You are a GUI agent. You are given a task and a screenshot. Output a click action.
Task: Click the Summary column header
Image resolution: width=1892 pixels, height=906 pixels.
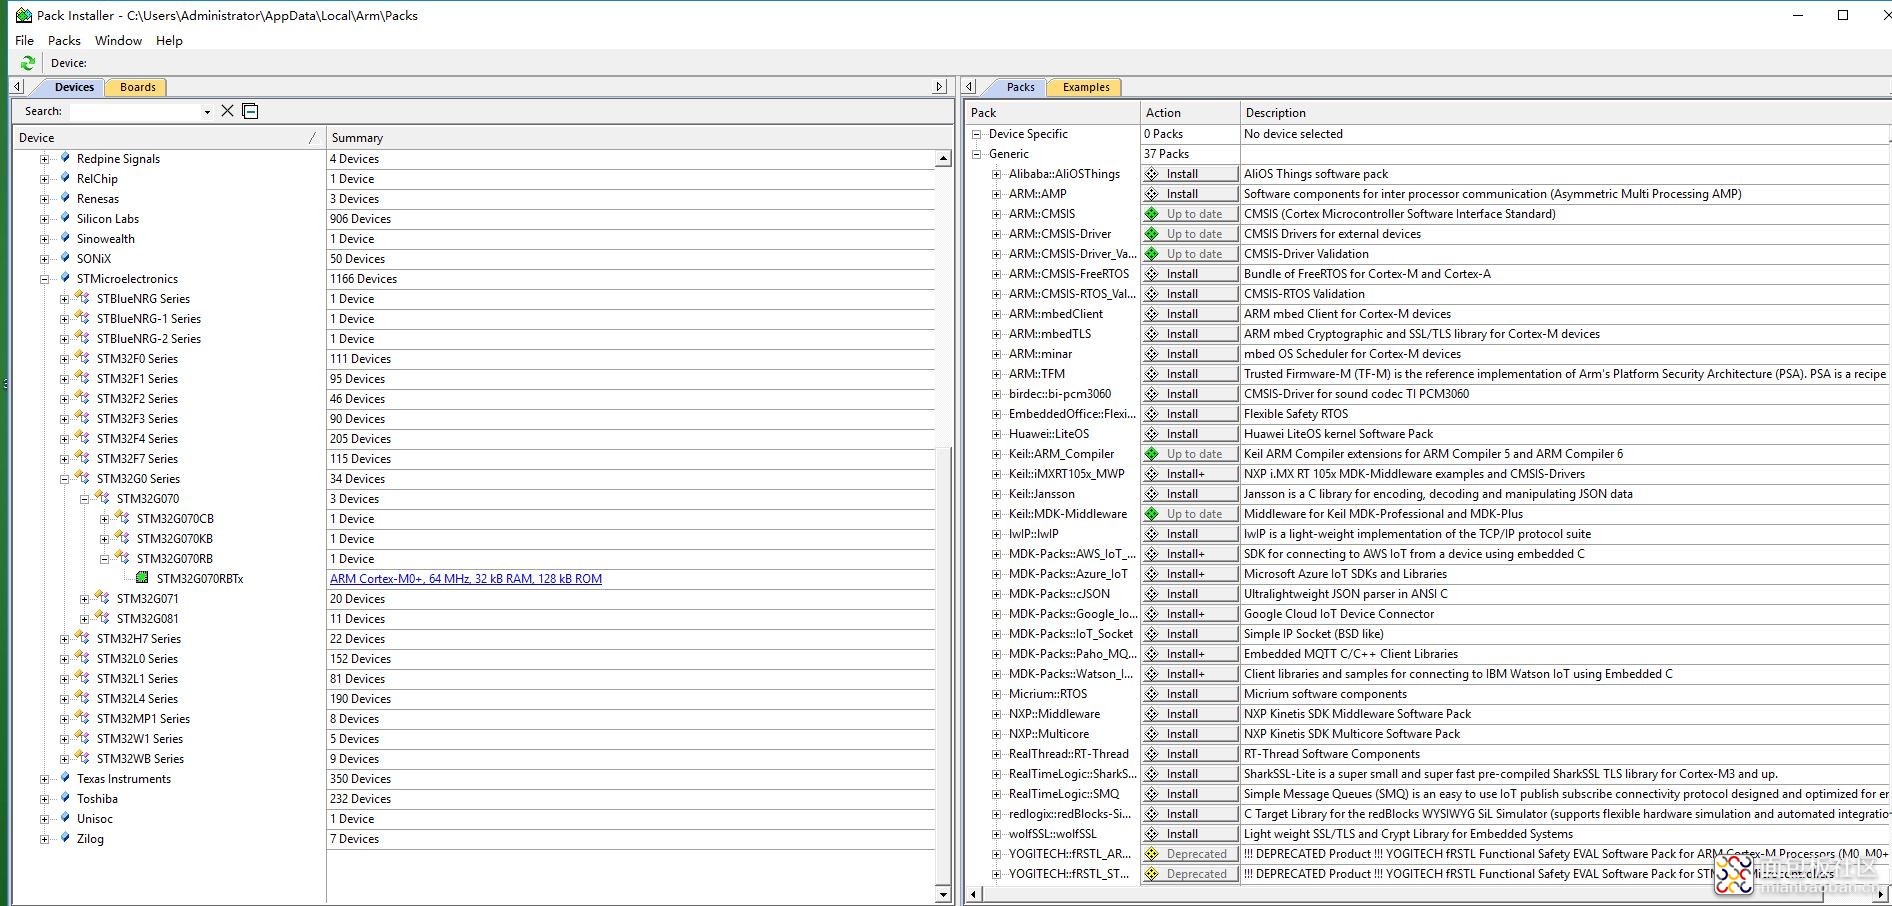640,138
